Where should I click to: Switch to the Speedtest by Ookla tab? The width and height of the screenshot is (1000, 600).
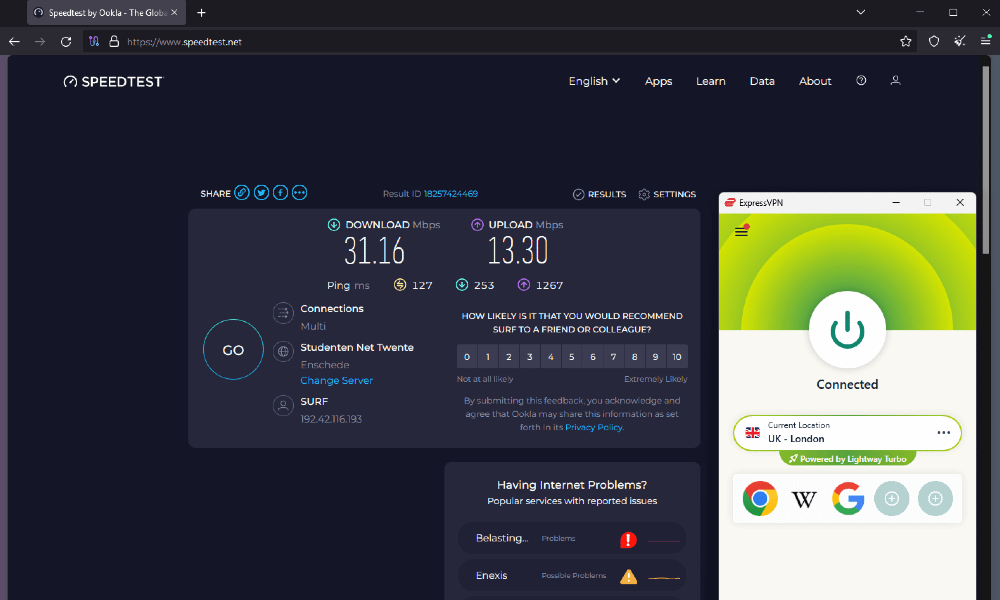click(95, 13)
